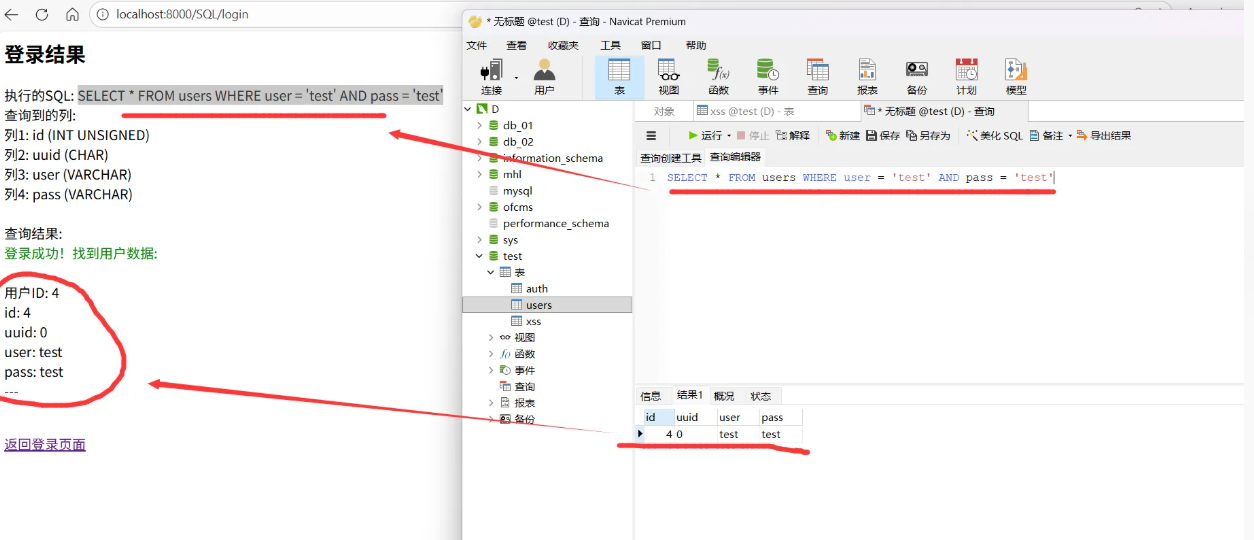1254x540 pixels.
Task: Select the 备份 (Backup) toolbar icon
Action: point(916,76)
